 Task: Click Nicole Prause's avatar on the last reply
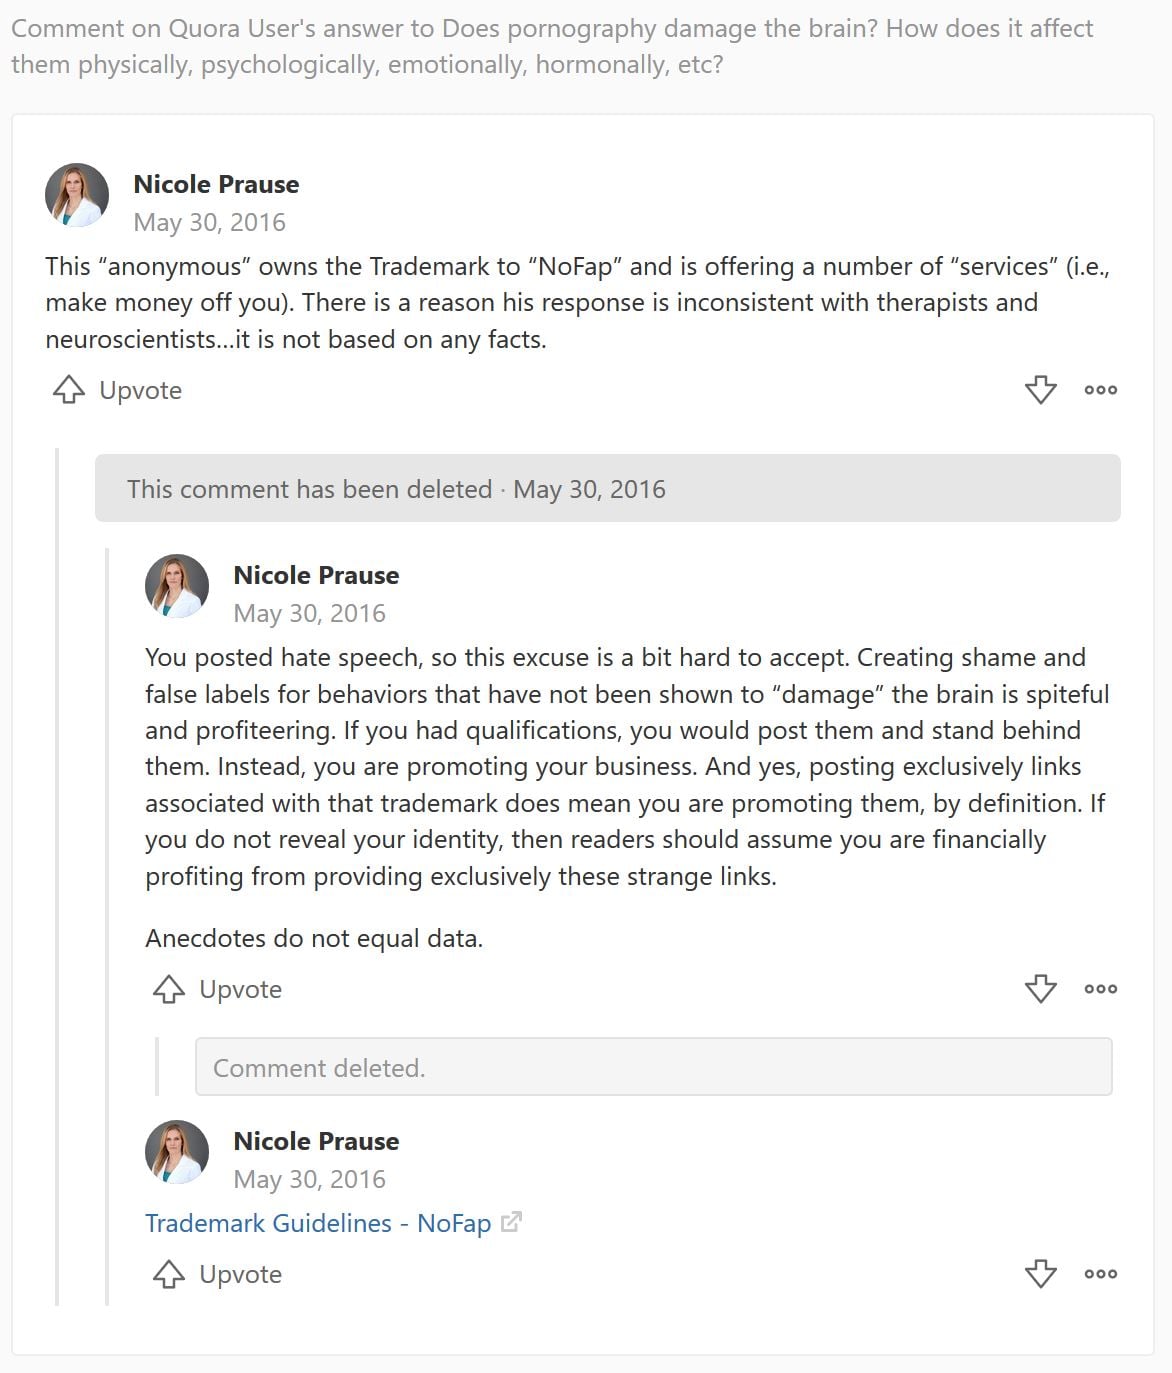tap(177, 1152)
